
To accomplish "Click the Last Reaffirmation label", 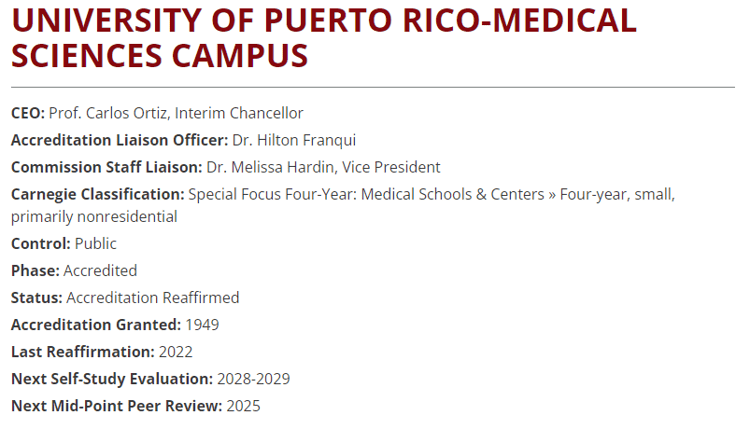I will point(83,352).
